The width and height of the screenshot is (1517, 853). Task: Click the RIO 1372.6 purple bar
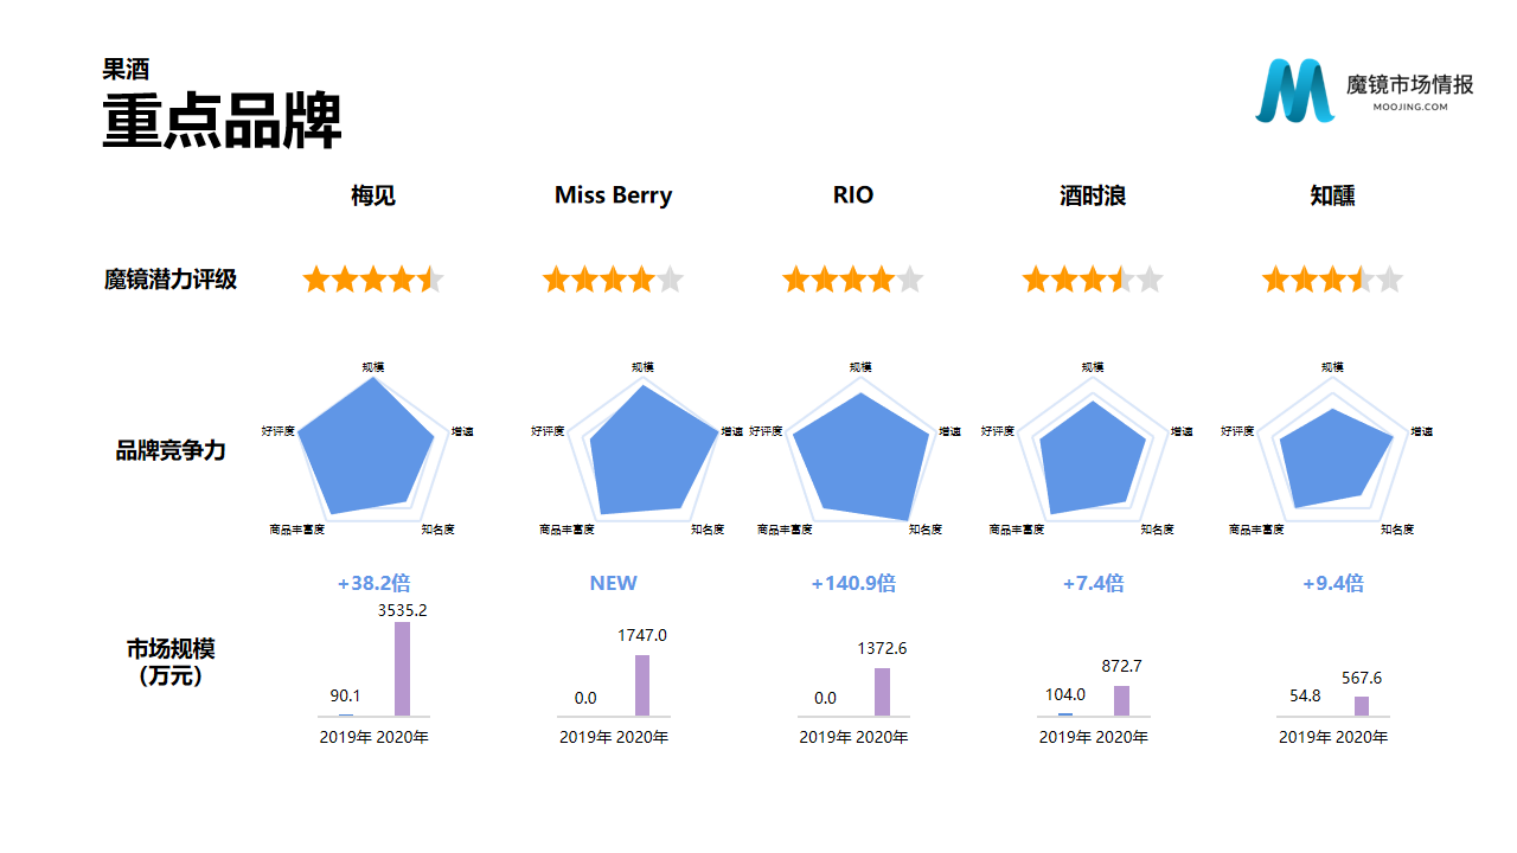pos(882,691)
